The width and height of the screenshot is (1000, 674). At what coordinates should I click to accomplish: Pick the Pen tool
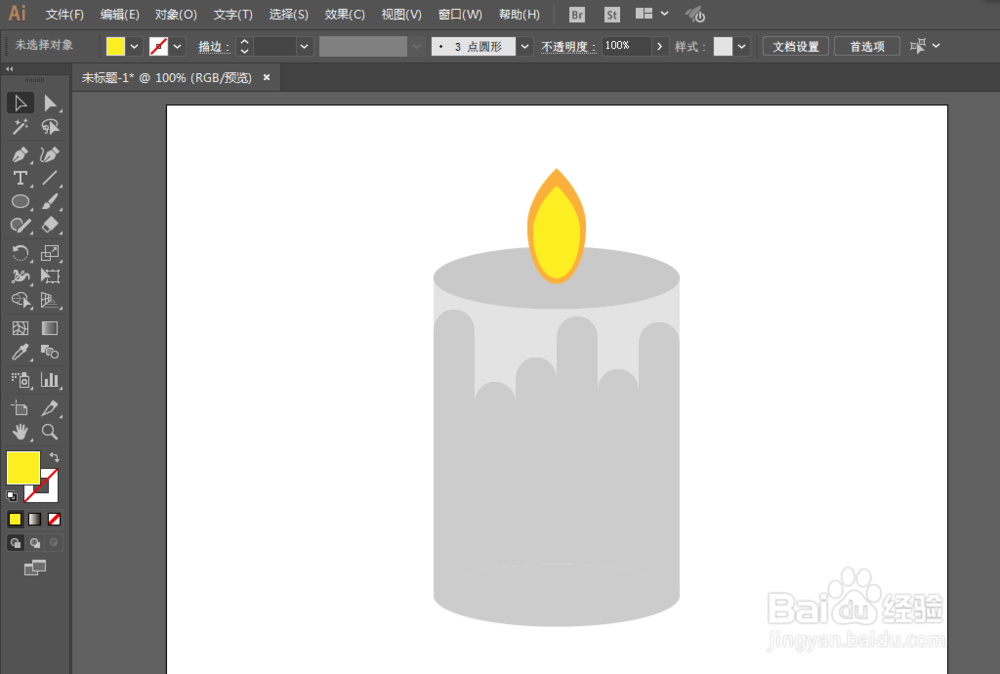pos(20,153)
